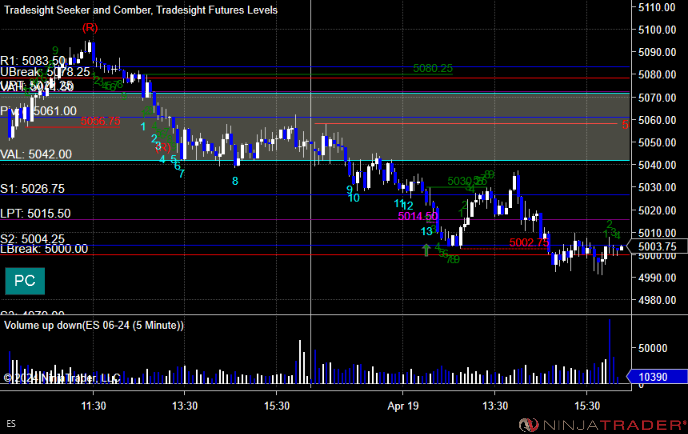
Task: Click the S1: 5026.75 level label
Action: coord(32,189)
